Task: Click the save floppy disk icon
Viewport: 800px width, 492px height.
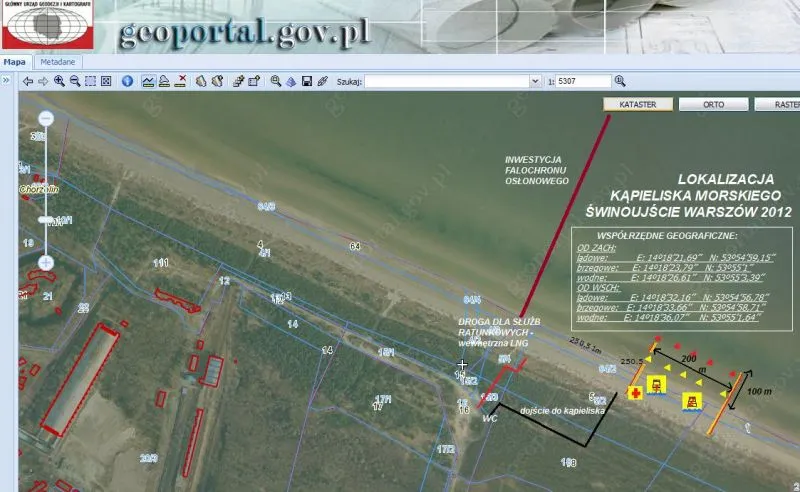Action: coord(307,81)
